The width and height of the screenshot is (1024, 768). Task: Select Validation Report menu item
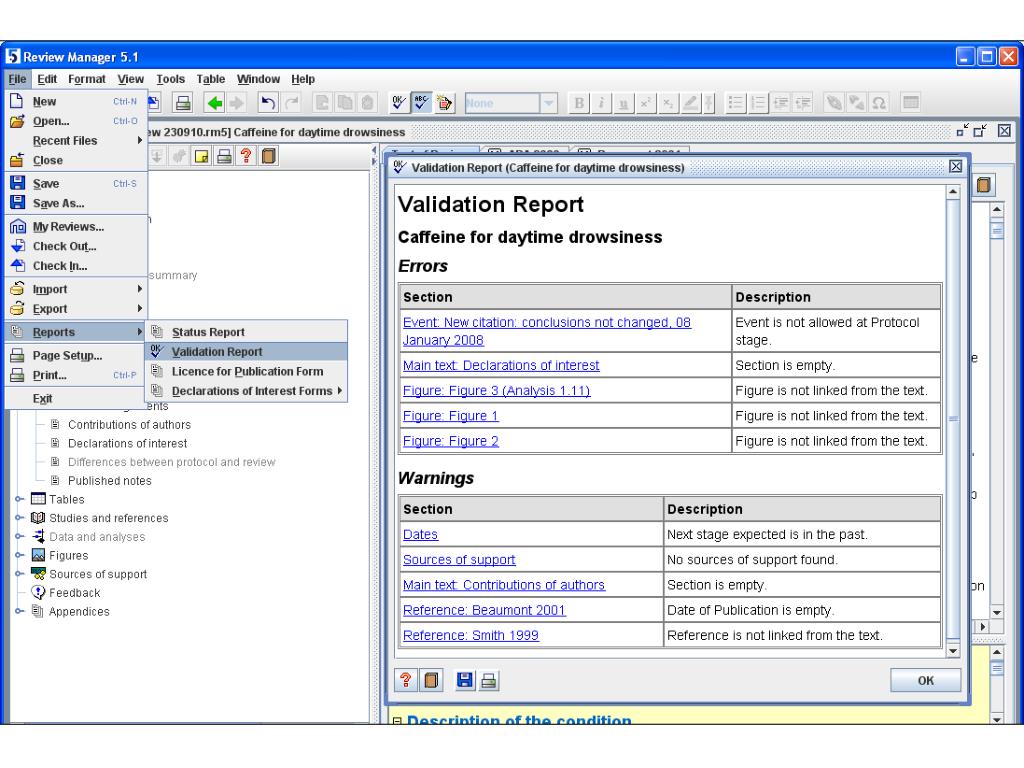(x=247, y=351)
